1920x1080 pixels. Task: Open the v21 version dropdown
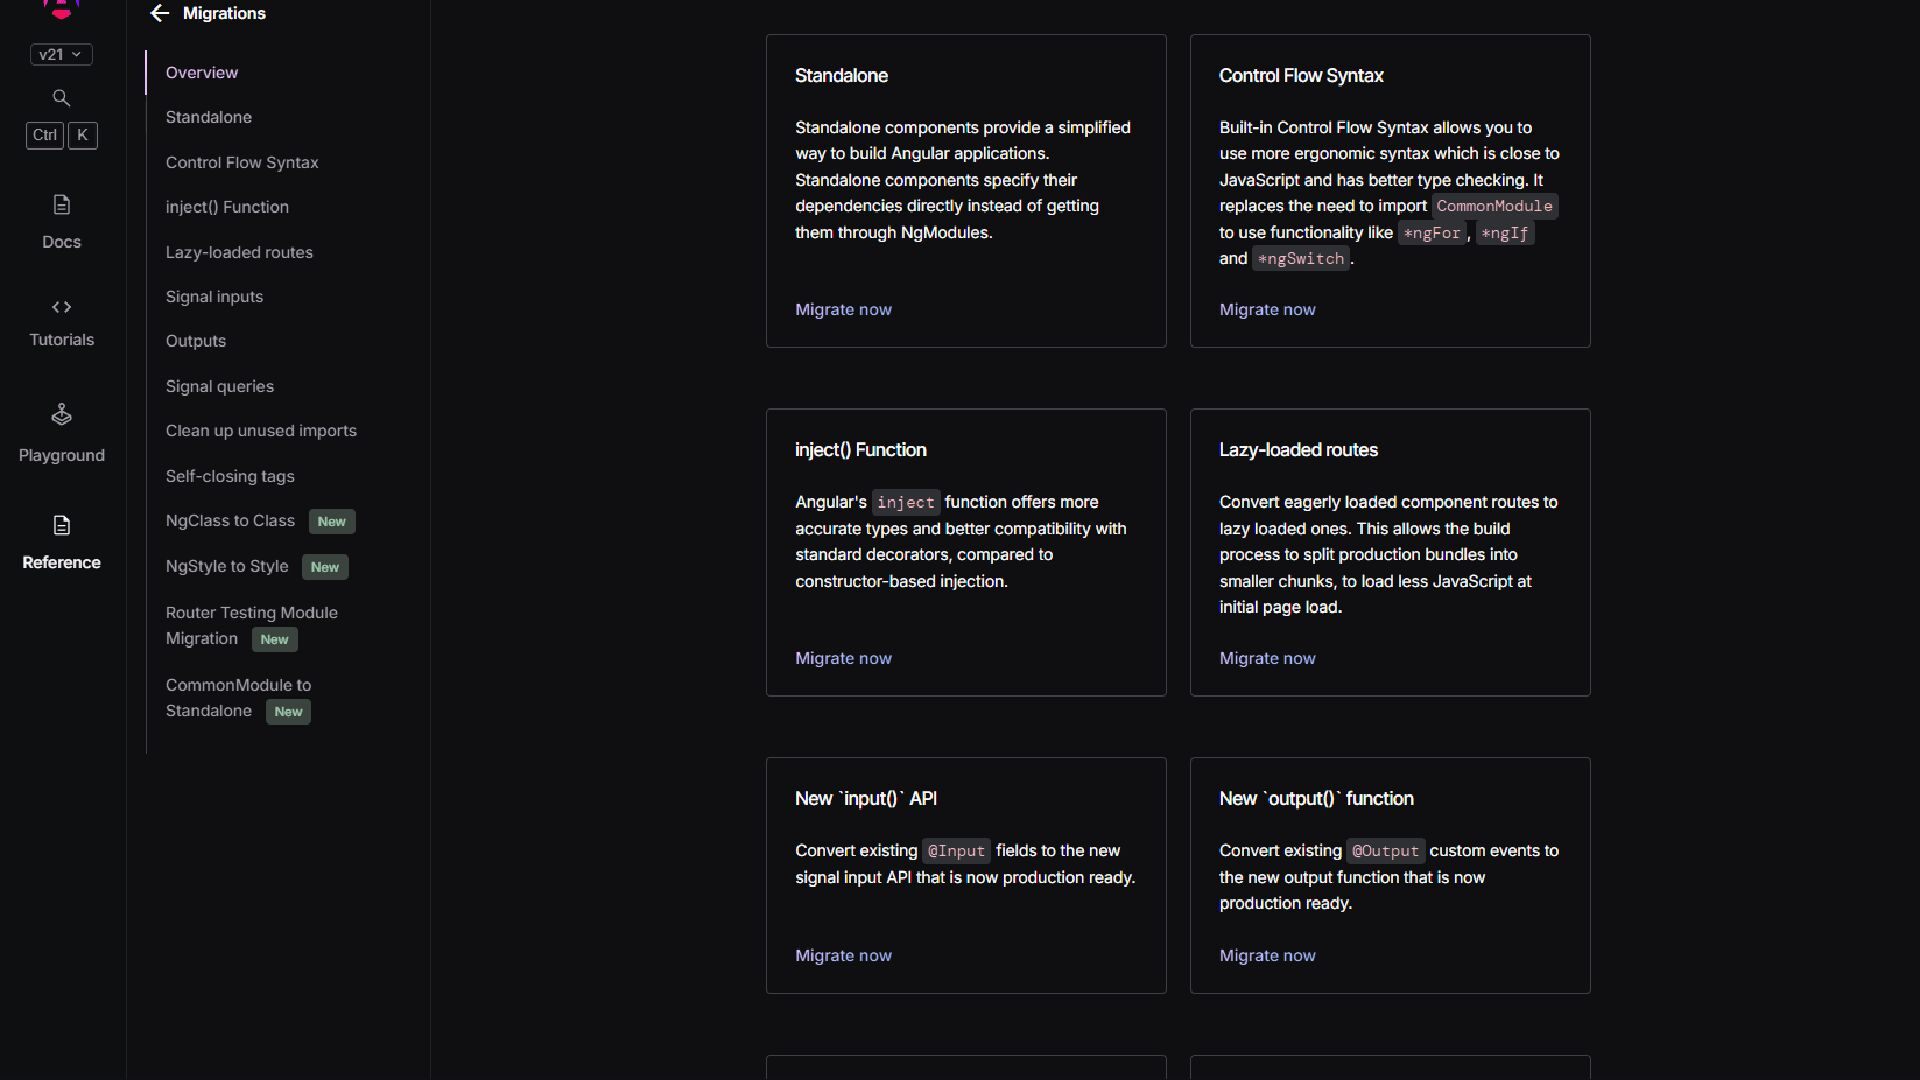[x=61, y=55]
